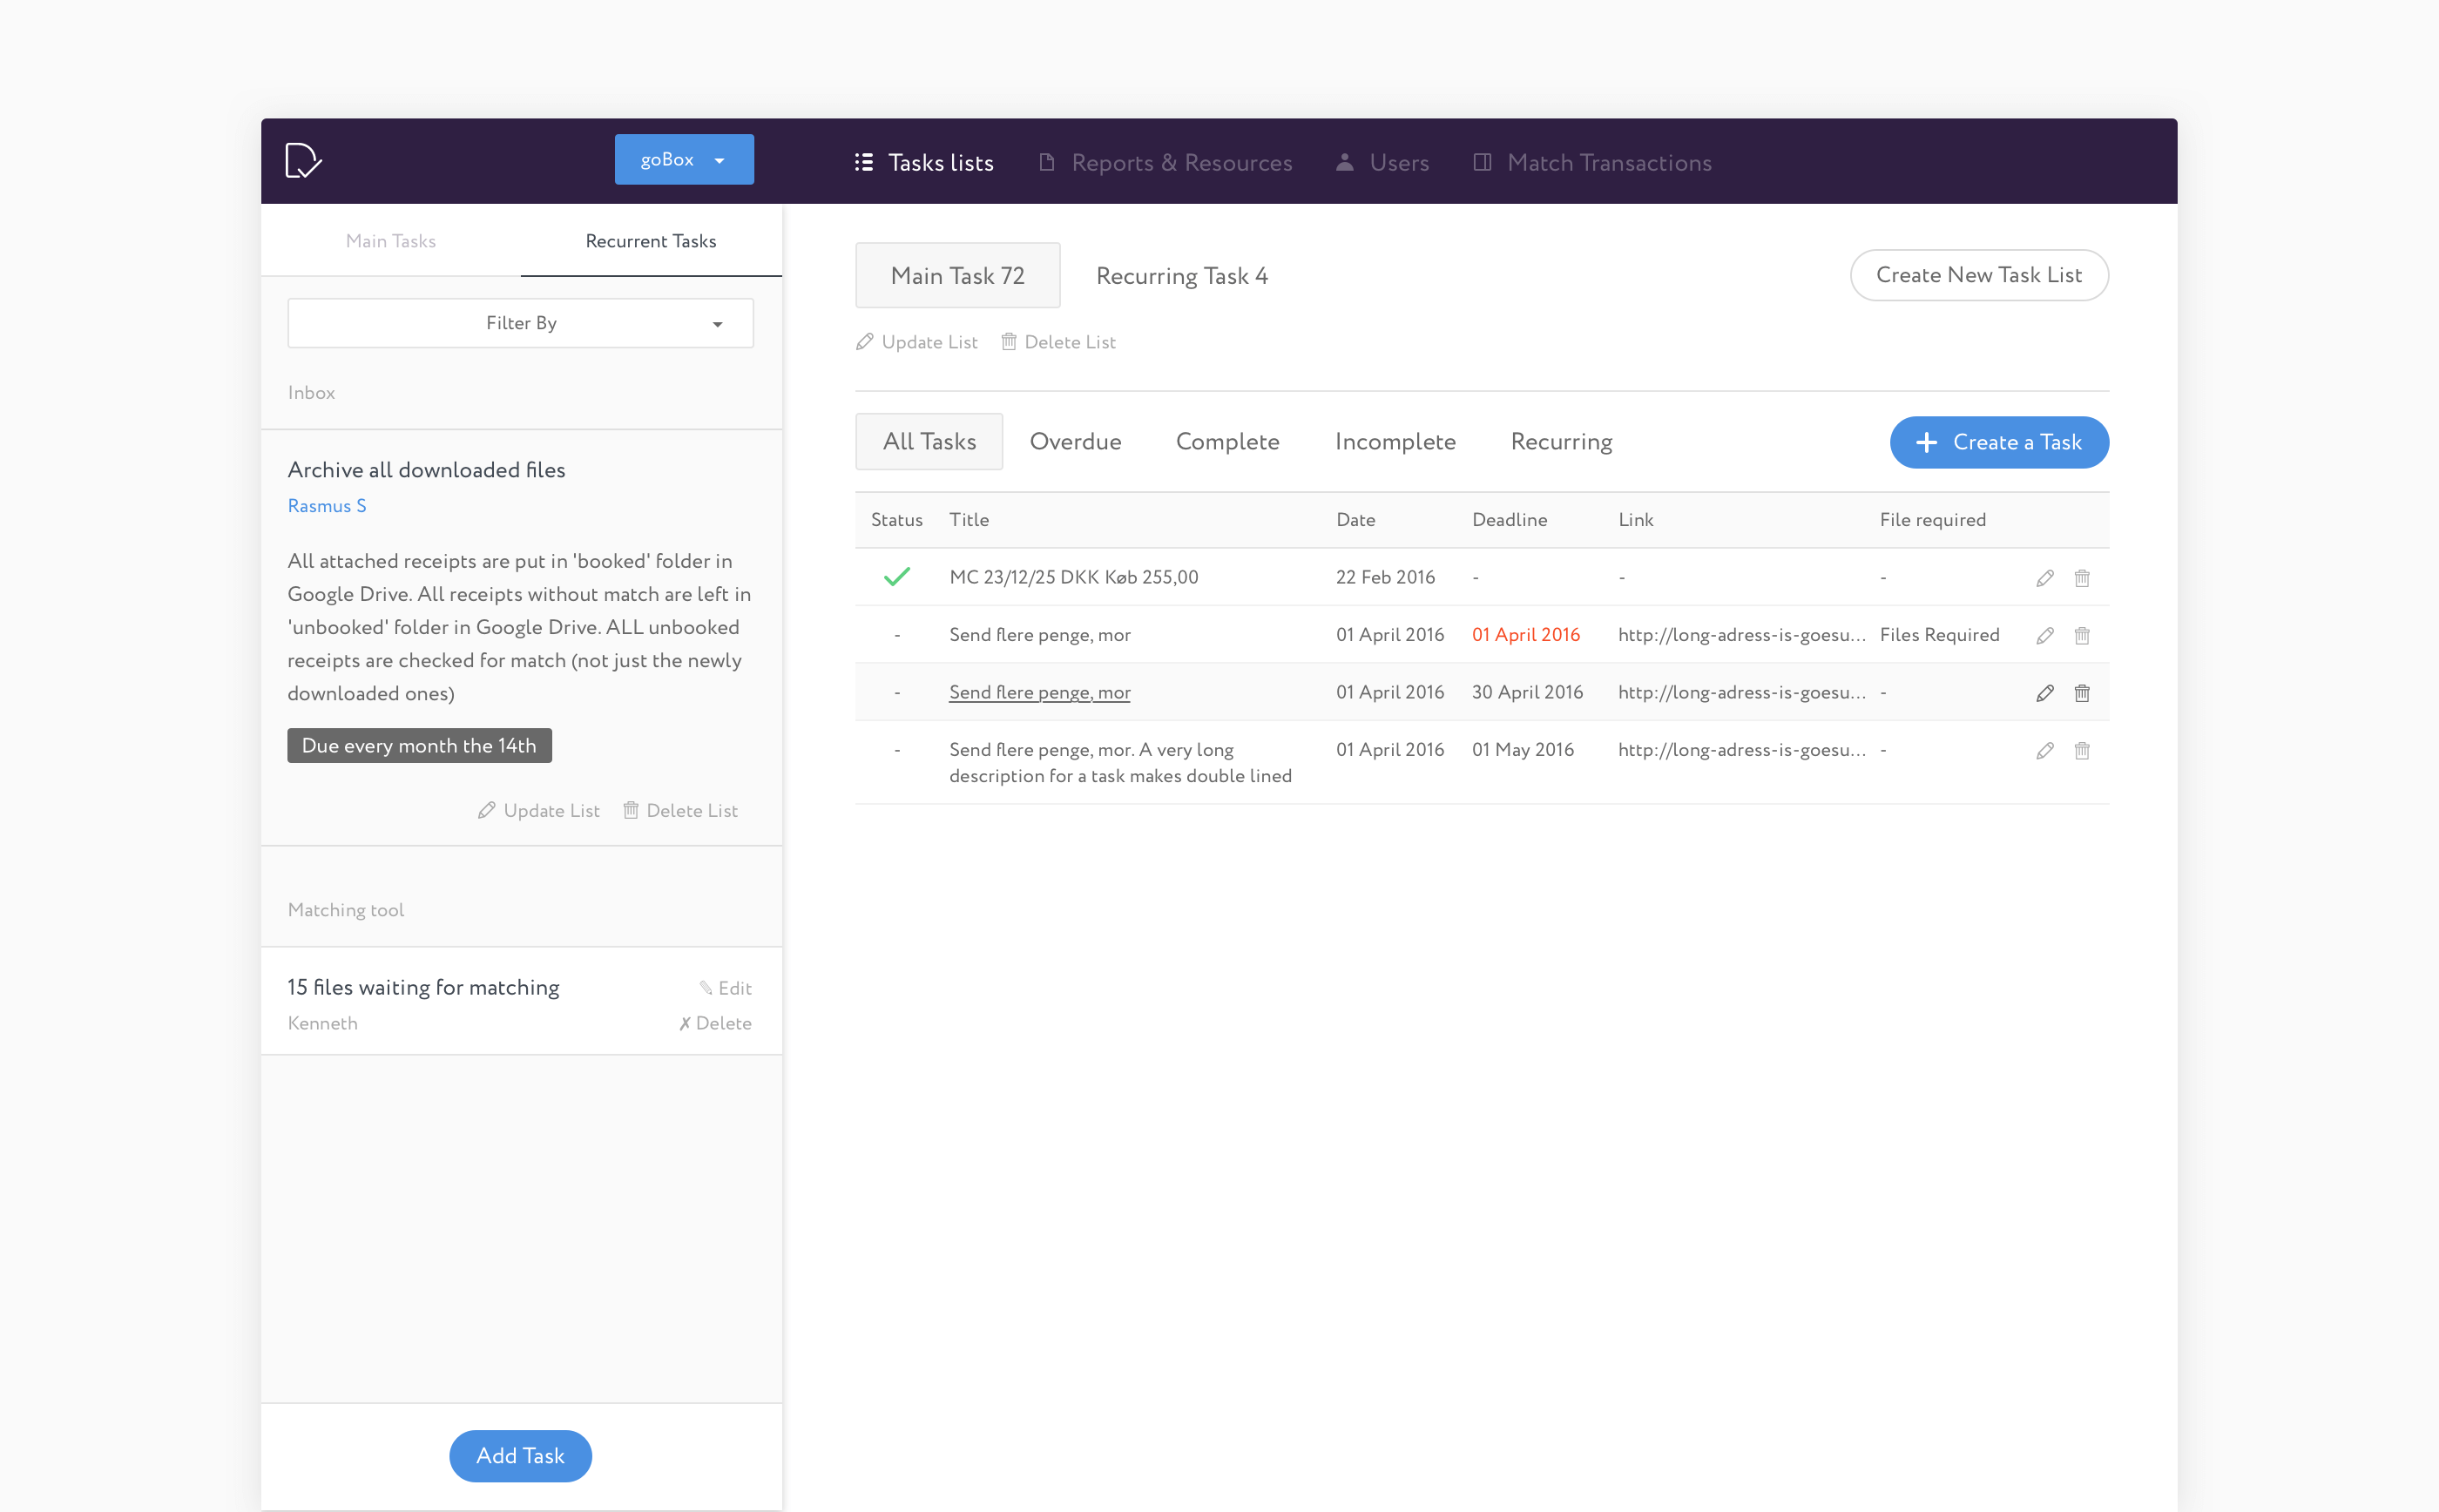Expand the Filter By dropdown
Screen dimensions: 2439x1512
pos(520,323)
